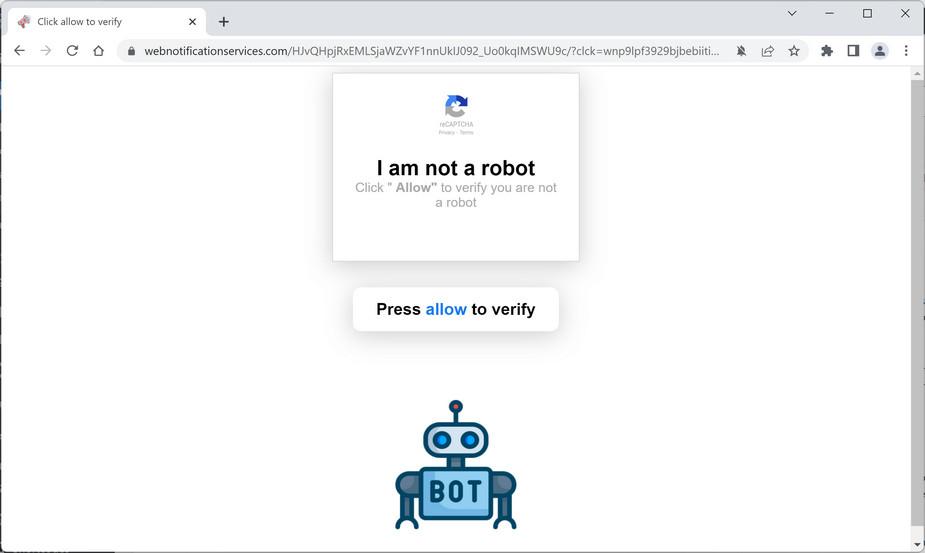Reload the current page
Viewport: 925px width, 553px height.
coord(72,51)
